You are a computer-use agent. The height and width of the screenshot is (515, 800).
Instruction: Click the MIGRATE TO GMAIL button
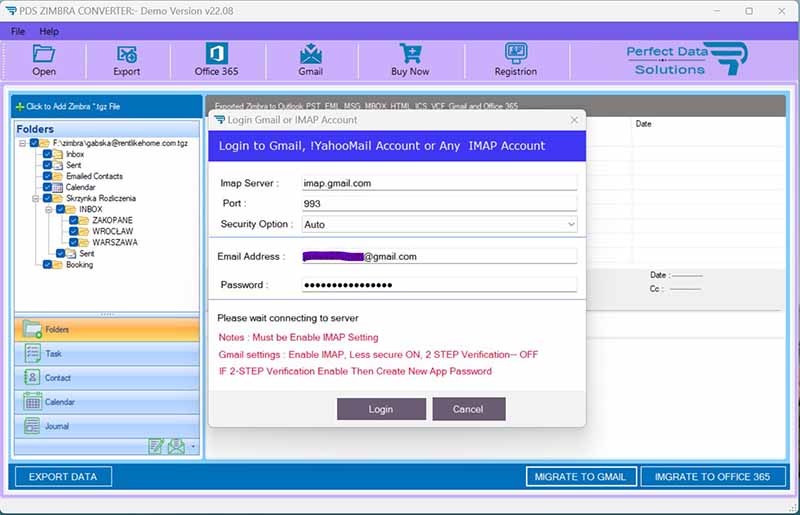[581, 477]
